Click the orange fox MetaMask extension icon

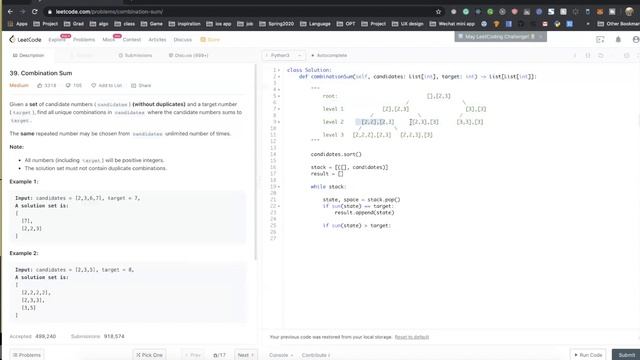click(x=600, y=12)
